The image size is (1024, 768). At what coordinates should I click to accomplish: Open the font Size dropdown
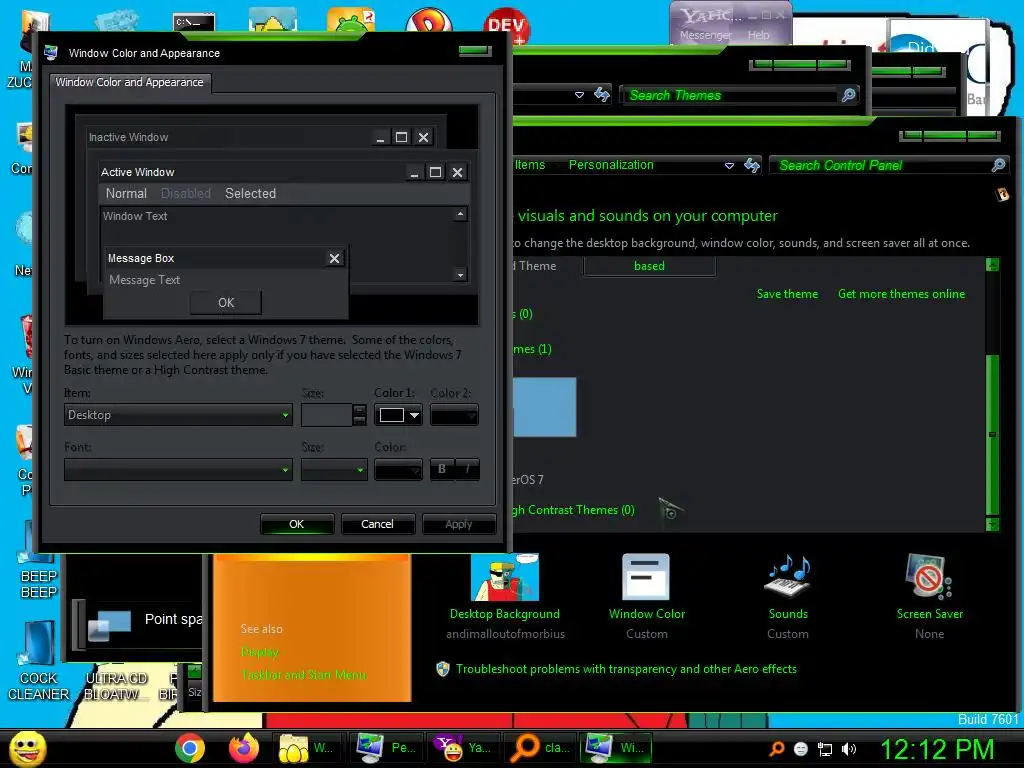coord(334,470)
